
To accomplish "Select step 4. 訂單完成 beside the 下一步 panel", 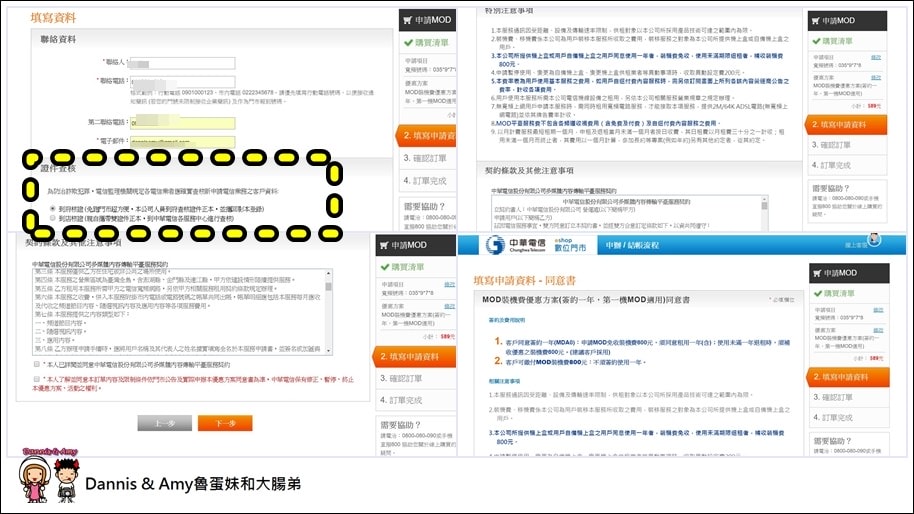I will (x=416, y=400).
